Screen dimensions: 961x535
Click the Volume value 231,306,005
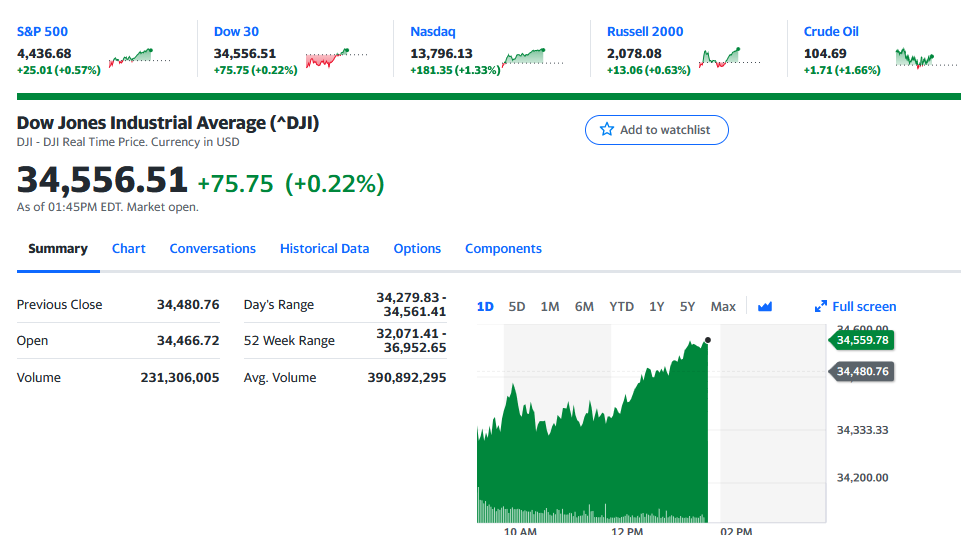180,378
